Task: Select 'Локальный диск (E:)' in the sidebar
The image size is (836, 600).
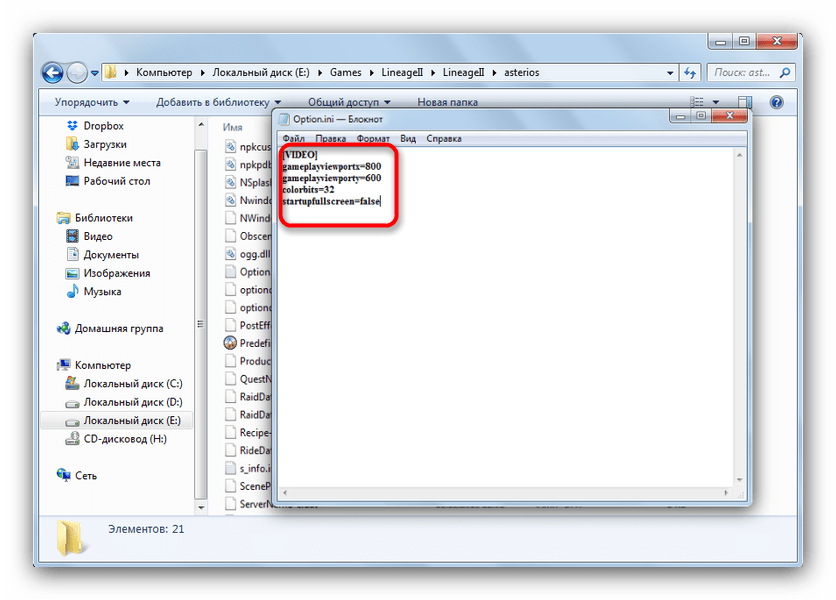Action: point(117,420)
